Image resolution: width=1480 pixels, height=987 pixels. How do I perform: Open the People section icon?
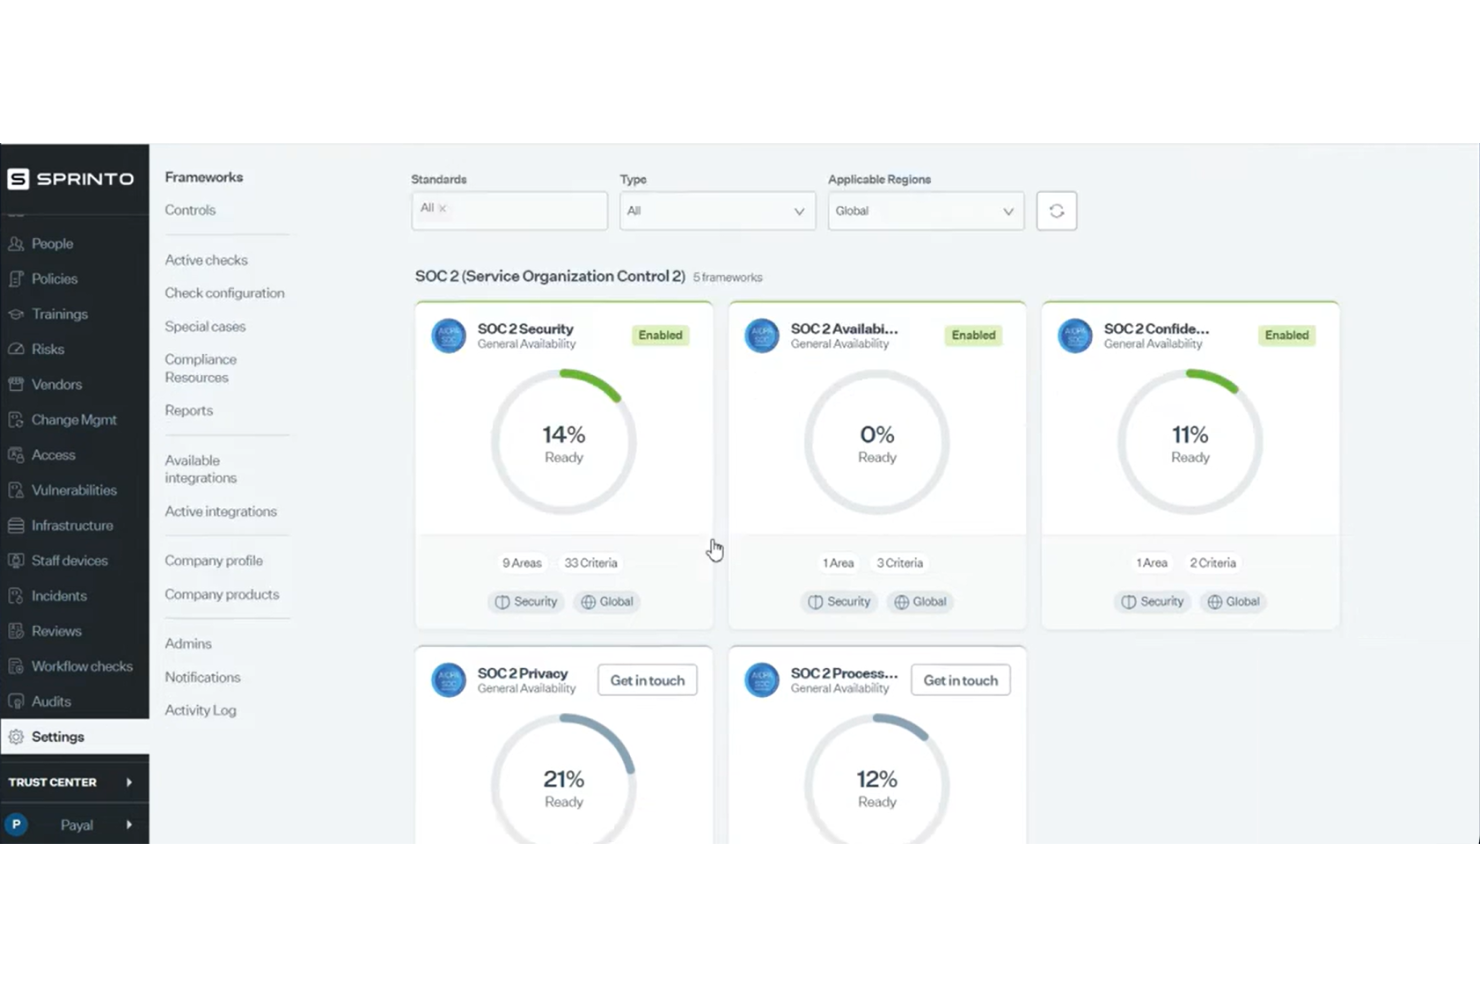pyautogui.click(x=16, y=244)
